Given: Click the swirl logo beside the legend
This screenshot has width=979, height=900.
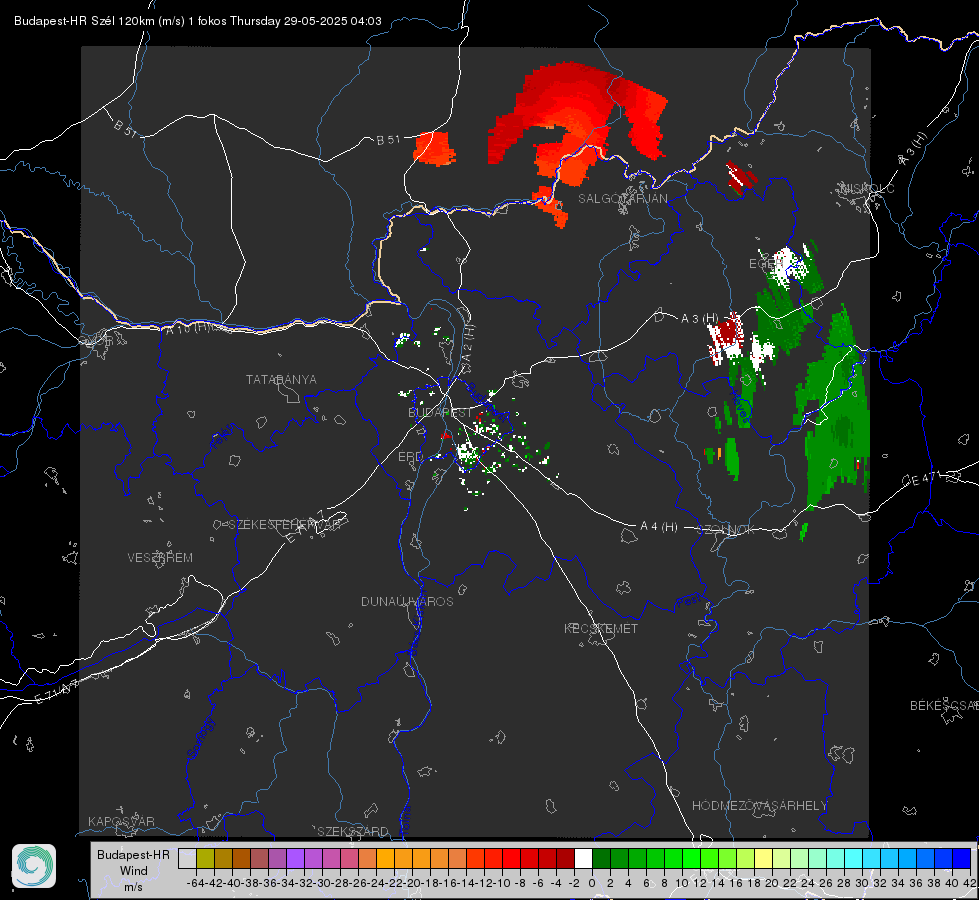Looking at the screenshot, I should pyautogui.click(x=34, y=866).
